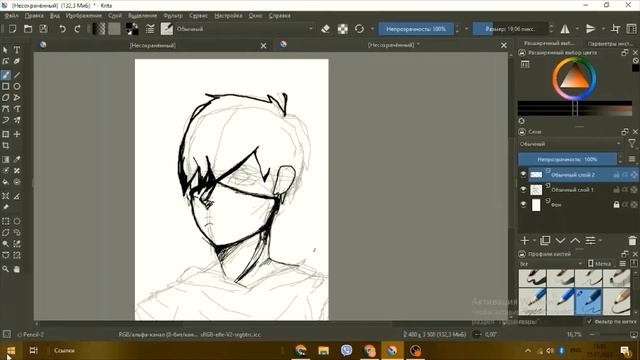This screenshot has height=360, width=640.
Task: Open the layer filter funnel menu
Action: pos(632,144)
